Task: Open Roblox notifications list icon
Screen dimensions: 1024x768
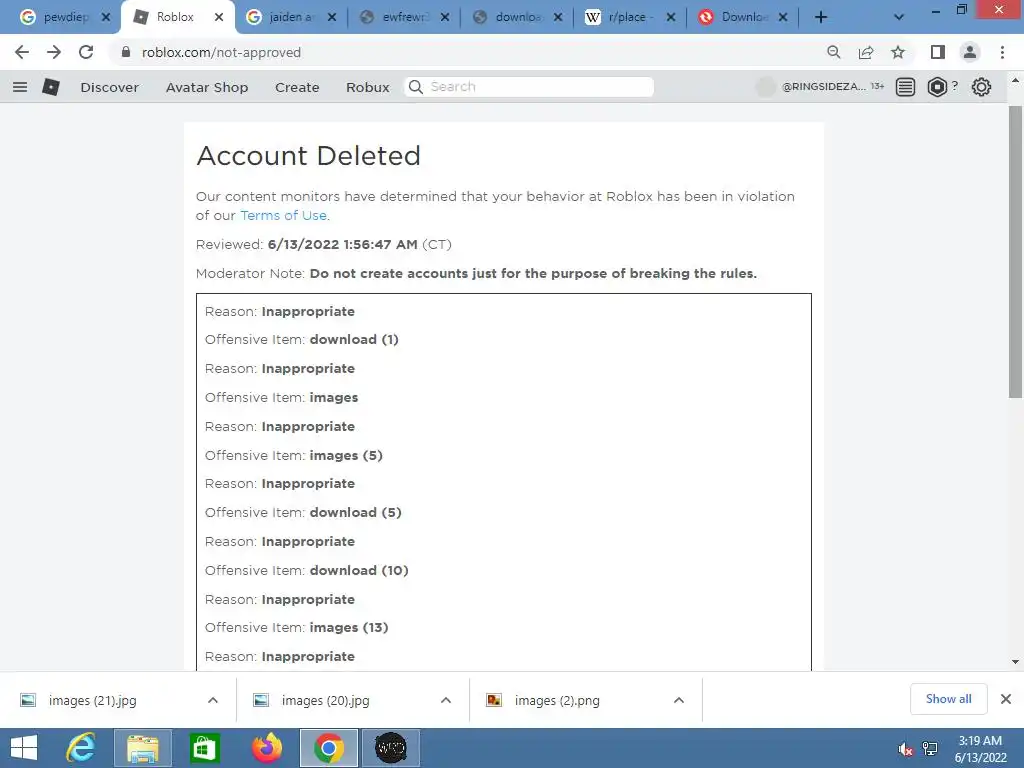Action: [905, 87]
